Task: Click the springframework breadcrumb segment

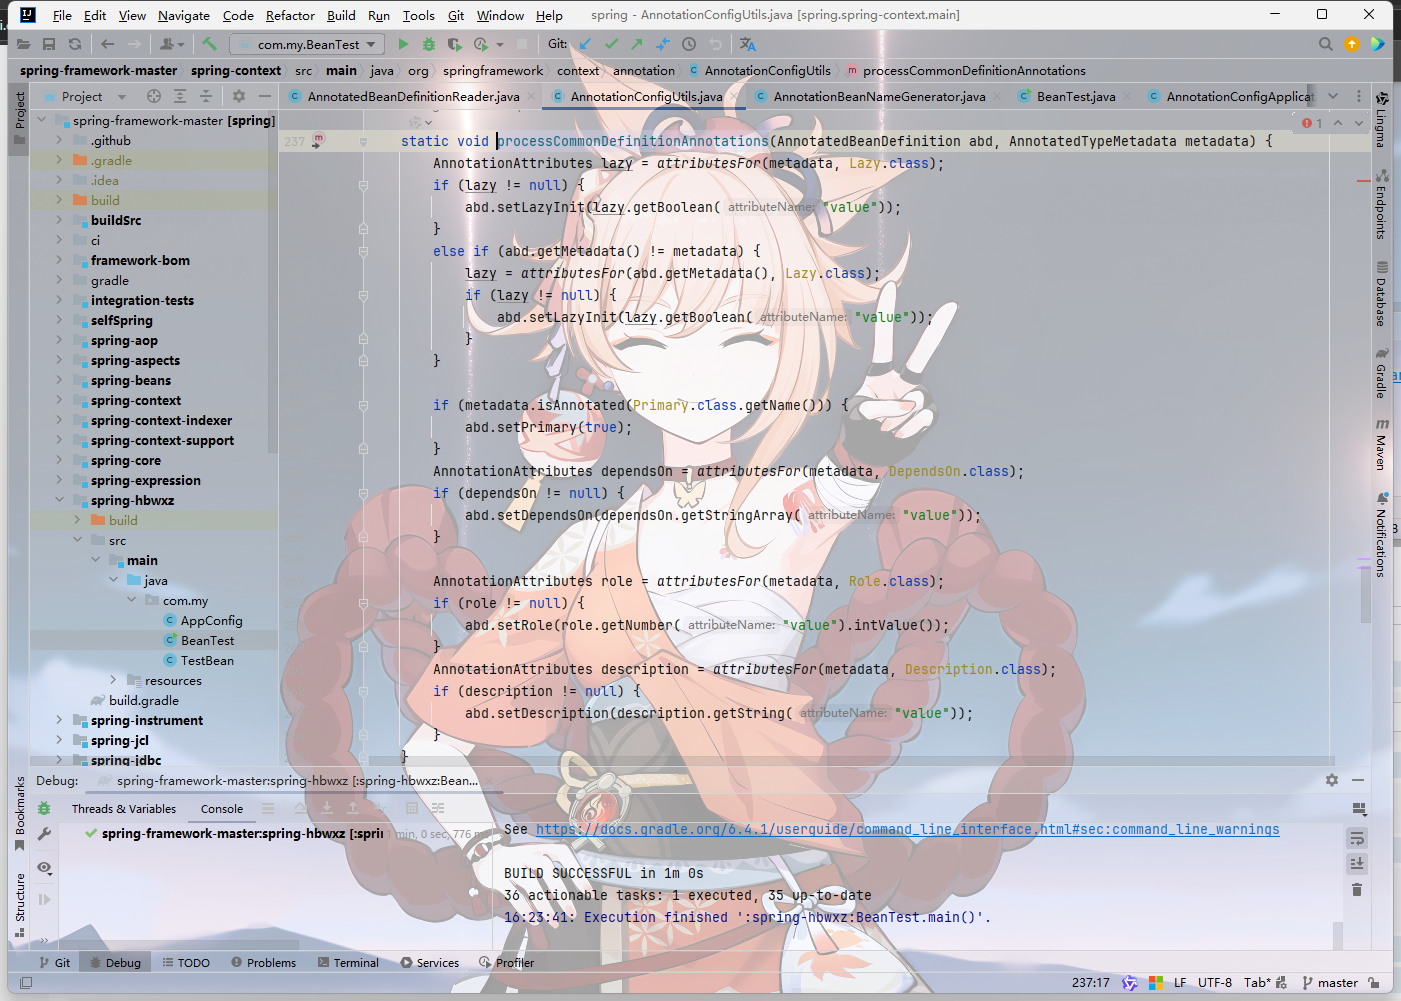Action: [x=493, y=70]
